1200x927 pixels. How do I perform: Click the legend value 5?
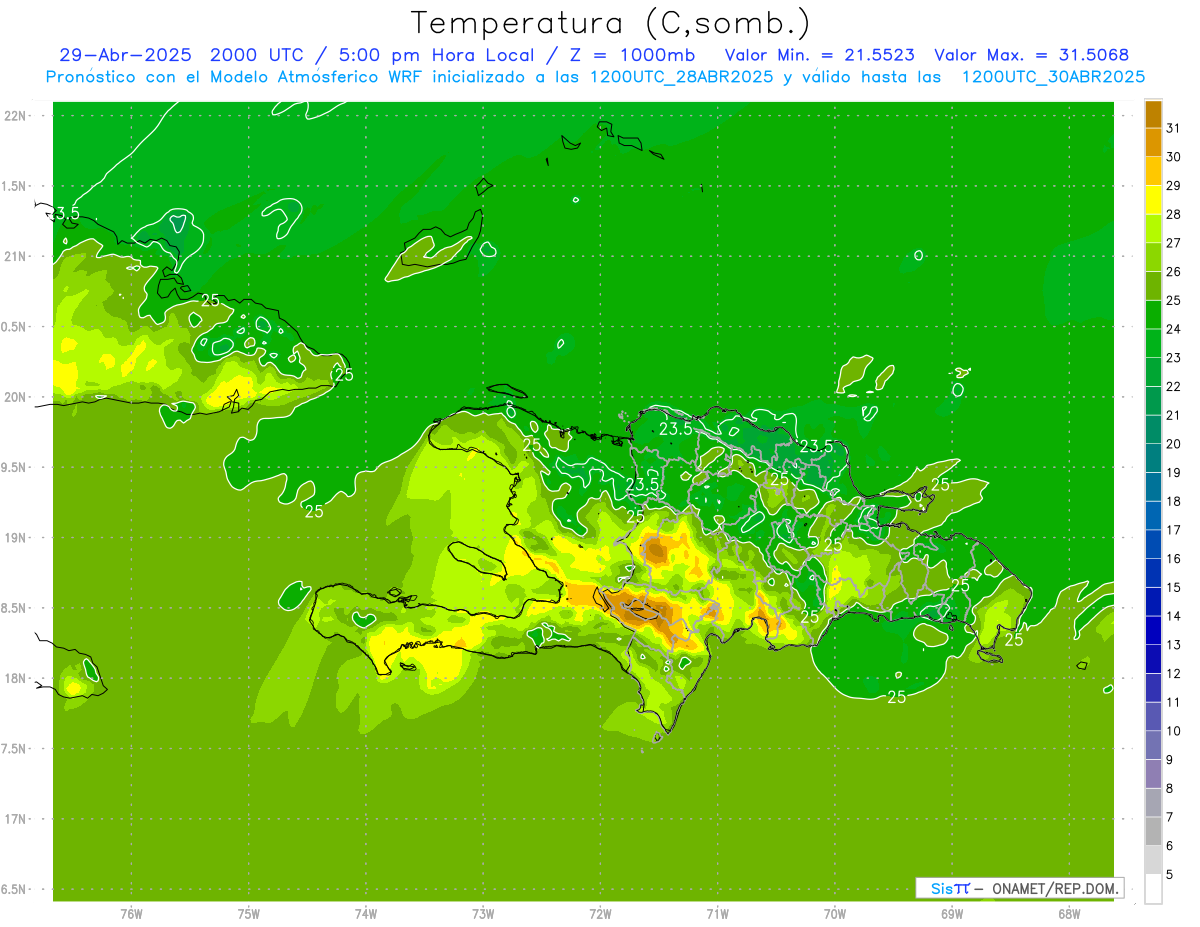pyautogui.click(x=1170, y=874)
